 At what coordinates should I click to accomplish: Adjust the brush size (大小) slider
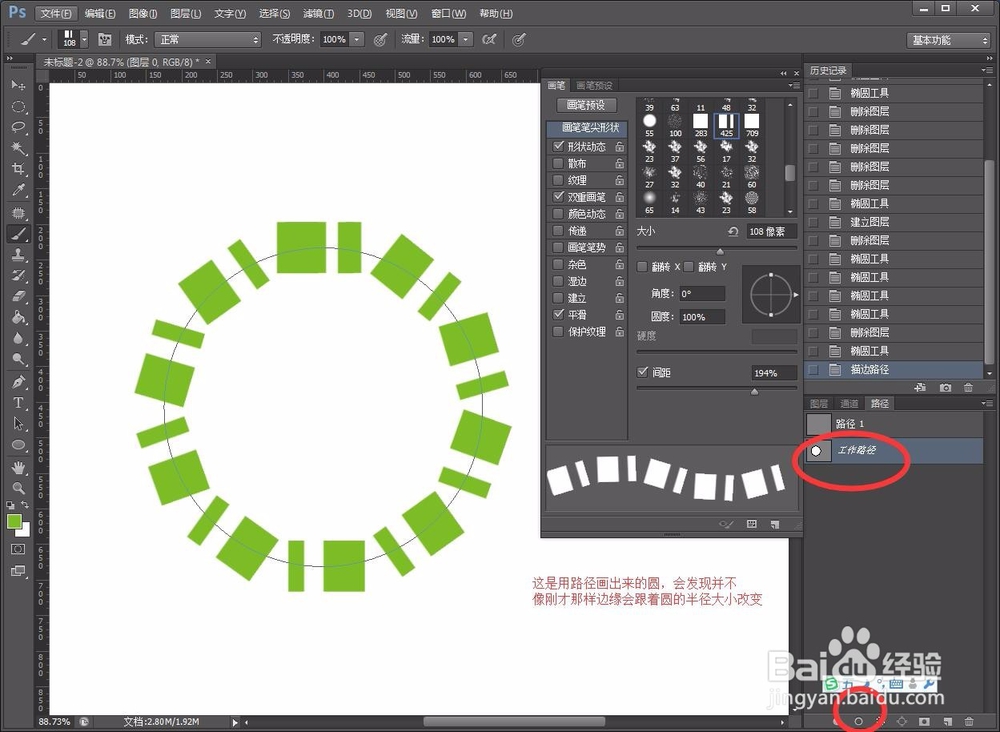click(720, 251)
